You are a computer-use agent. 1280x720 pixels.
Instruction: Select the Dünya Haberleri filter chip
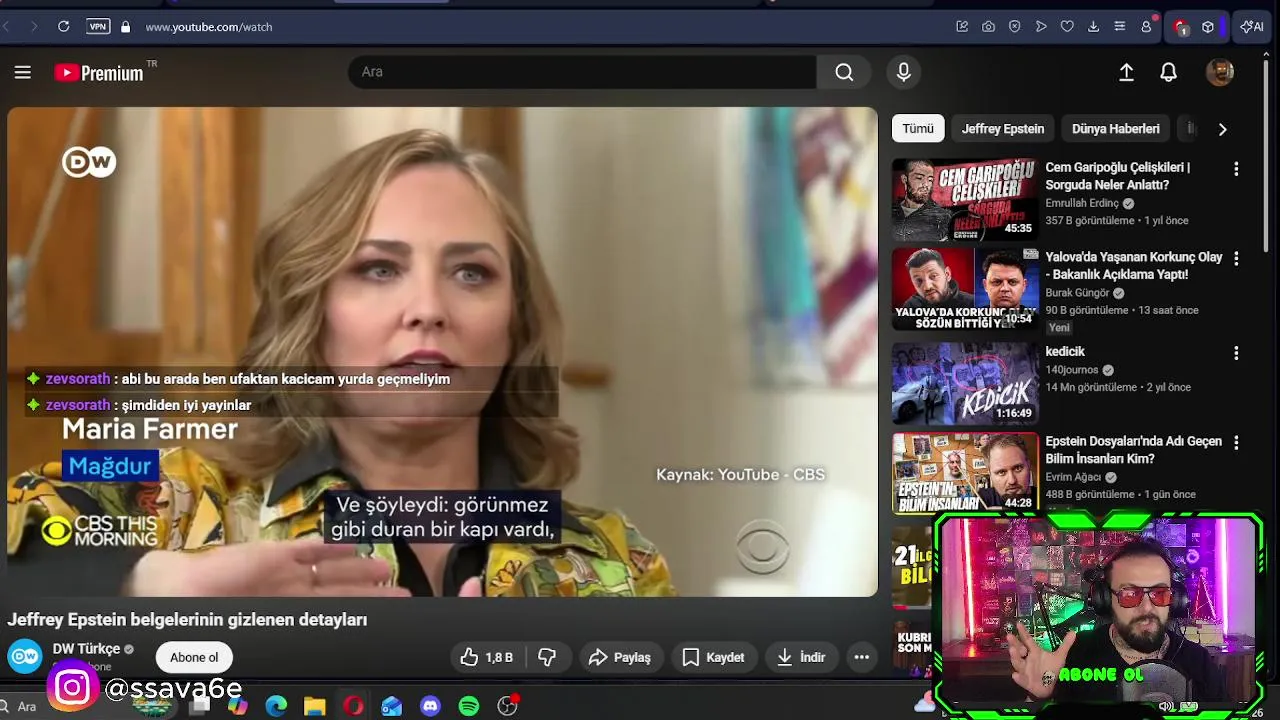[1115, 129]
